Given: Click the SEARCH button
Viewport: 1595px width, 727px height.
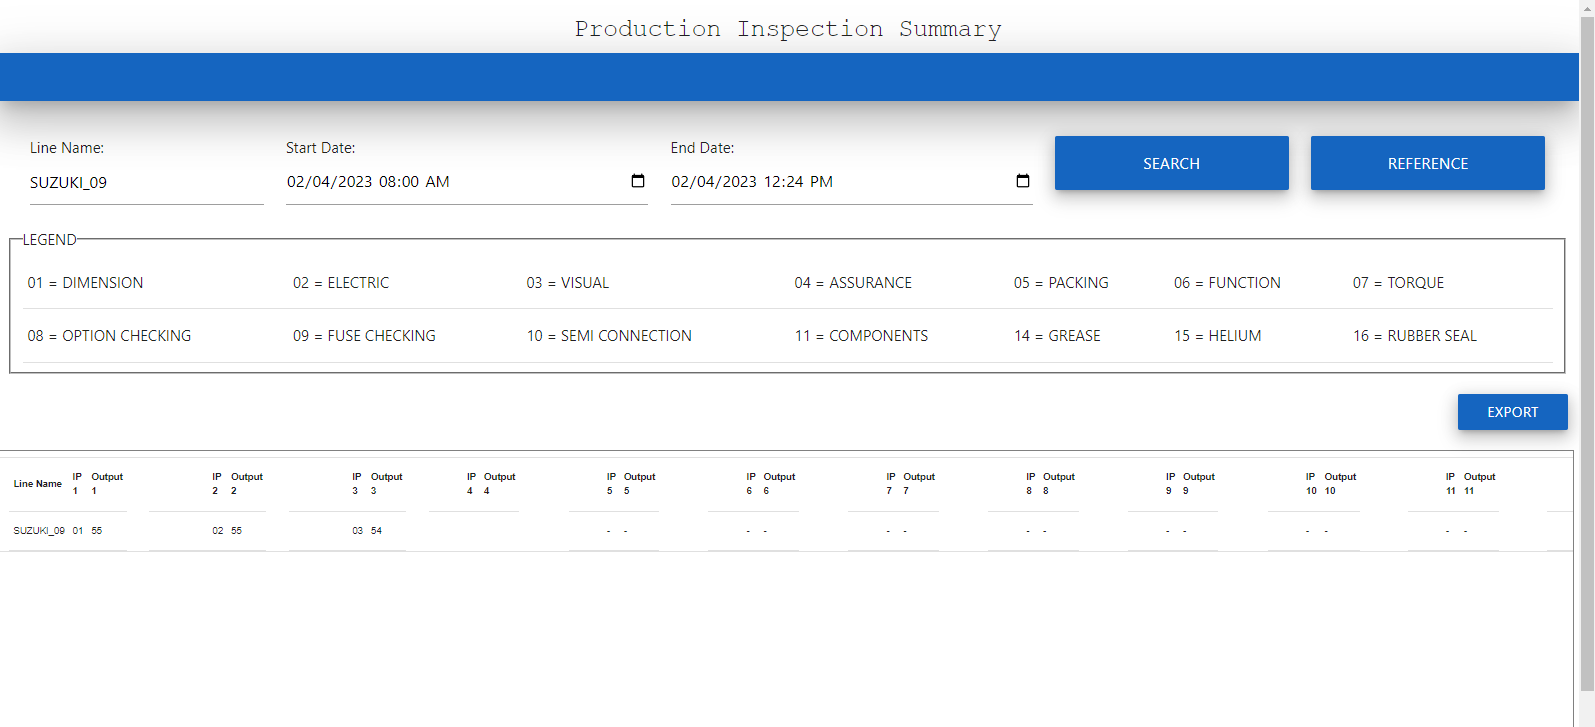Looking at the screenshot, I should 1171,163.
